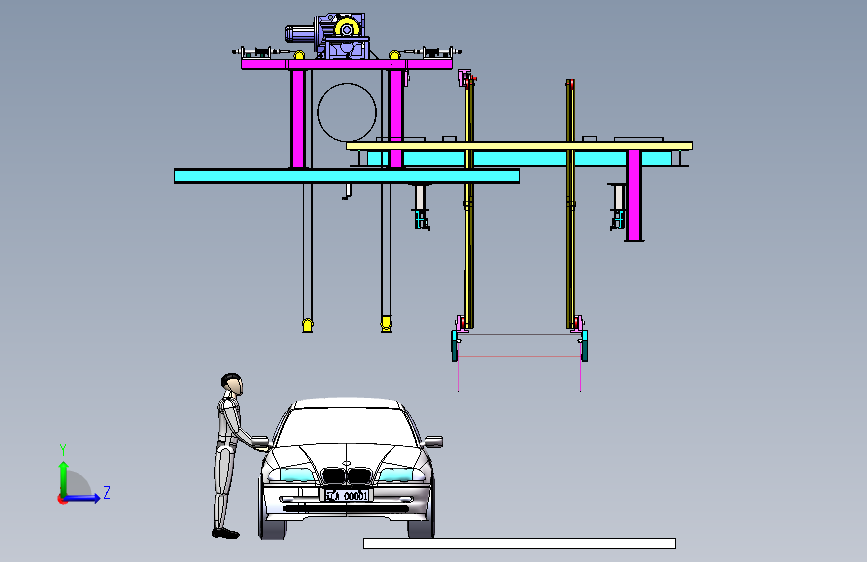Click the blue Z axis arrow

[x=83, y=498]
